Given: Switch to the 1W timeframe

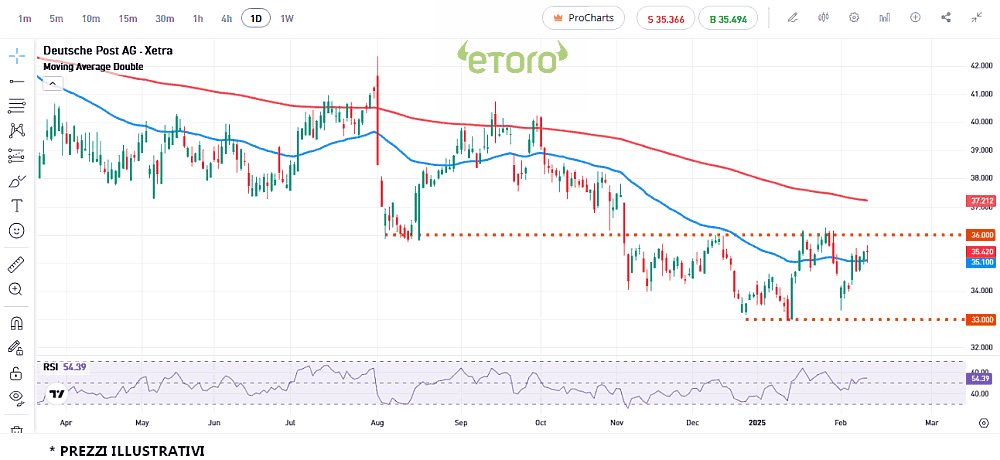Looking at the screenshot, I should tap(288, 19).
